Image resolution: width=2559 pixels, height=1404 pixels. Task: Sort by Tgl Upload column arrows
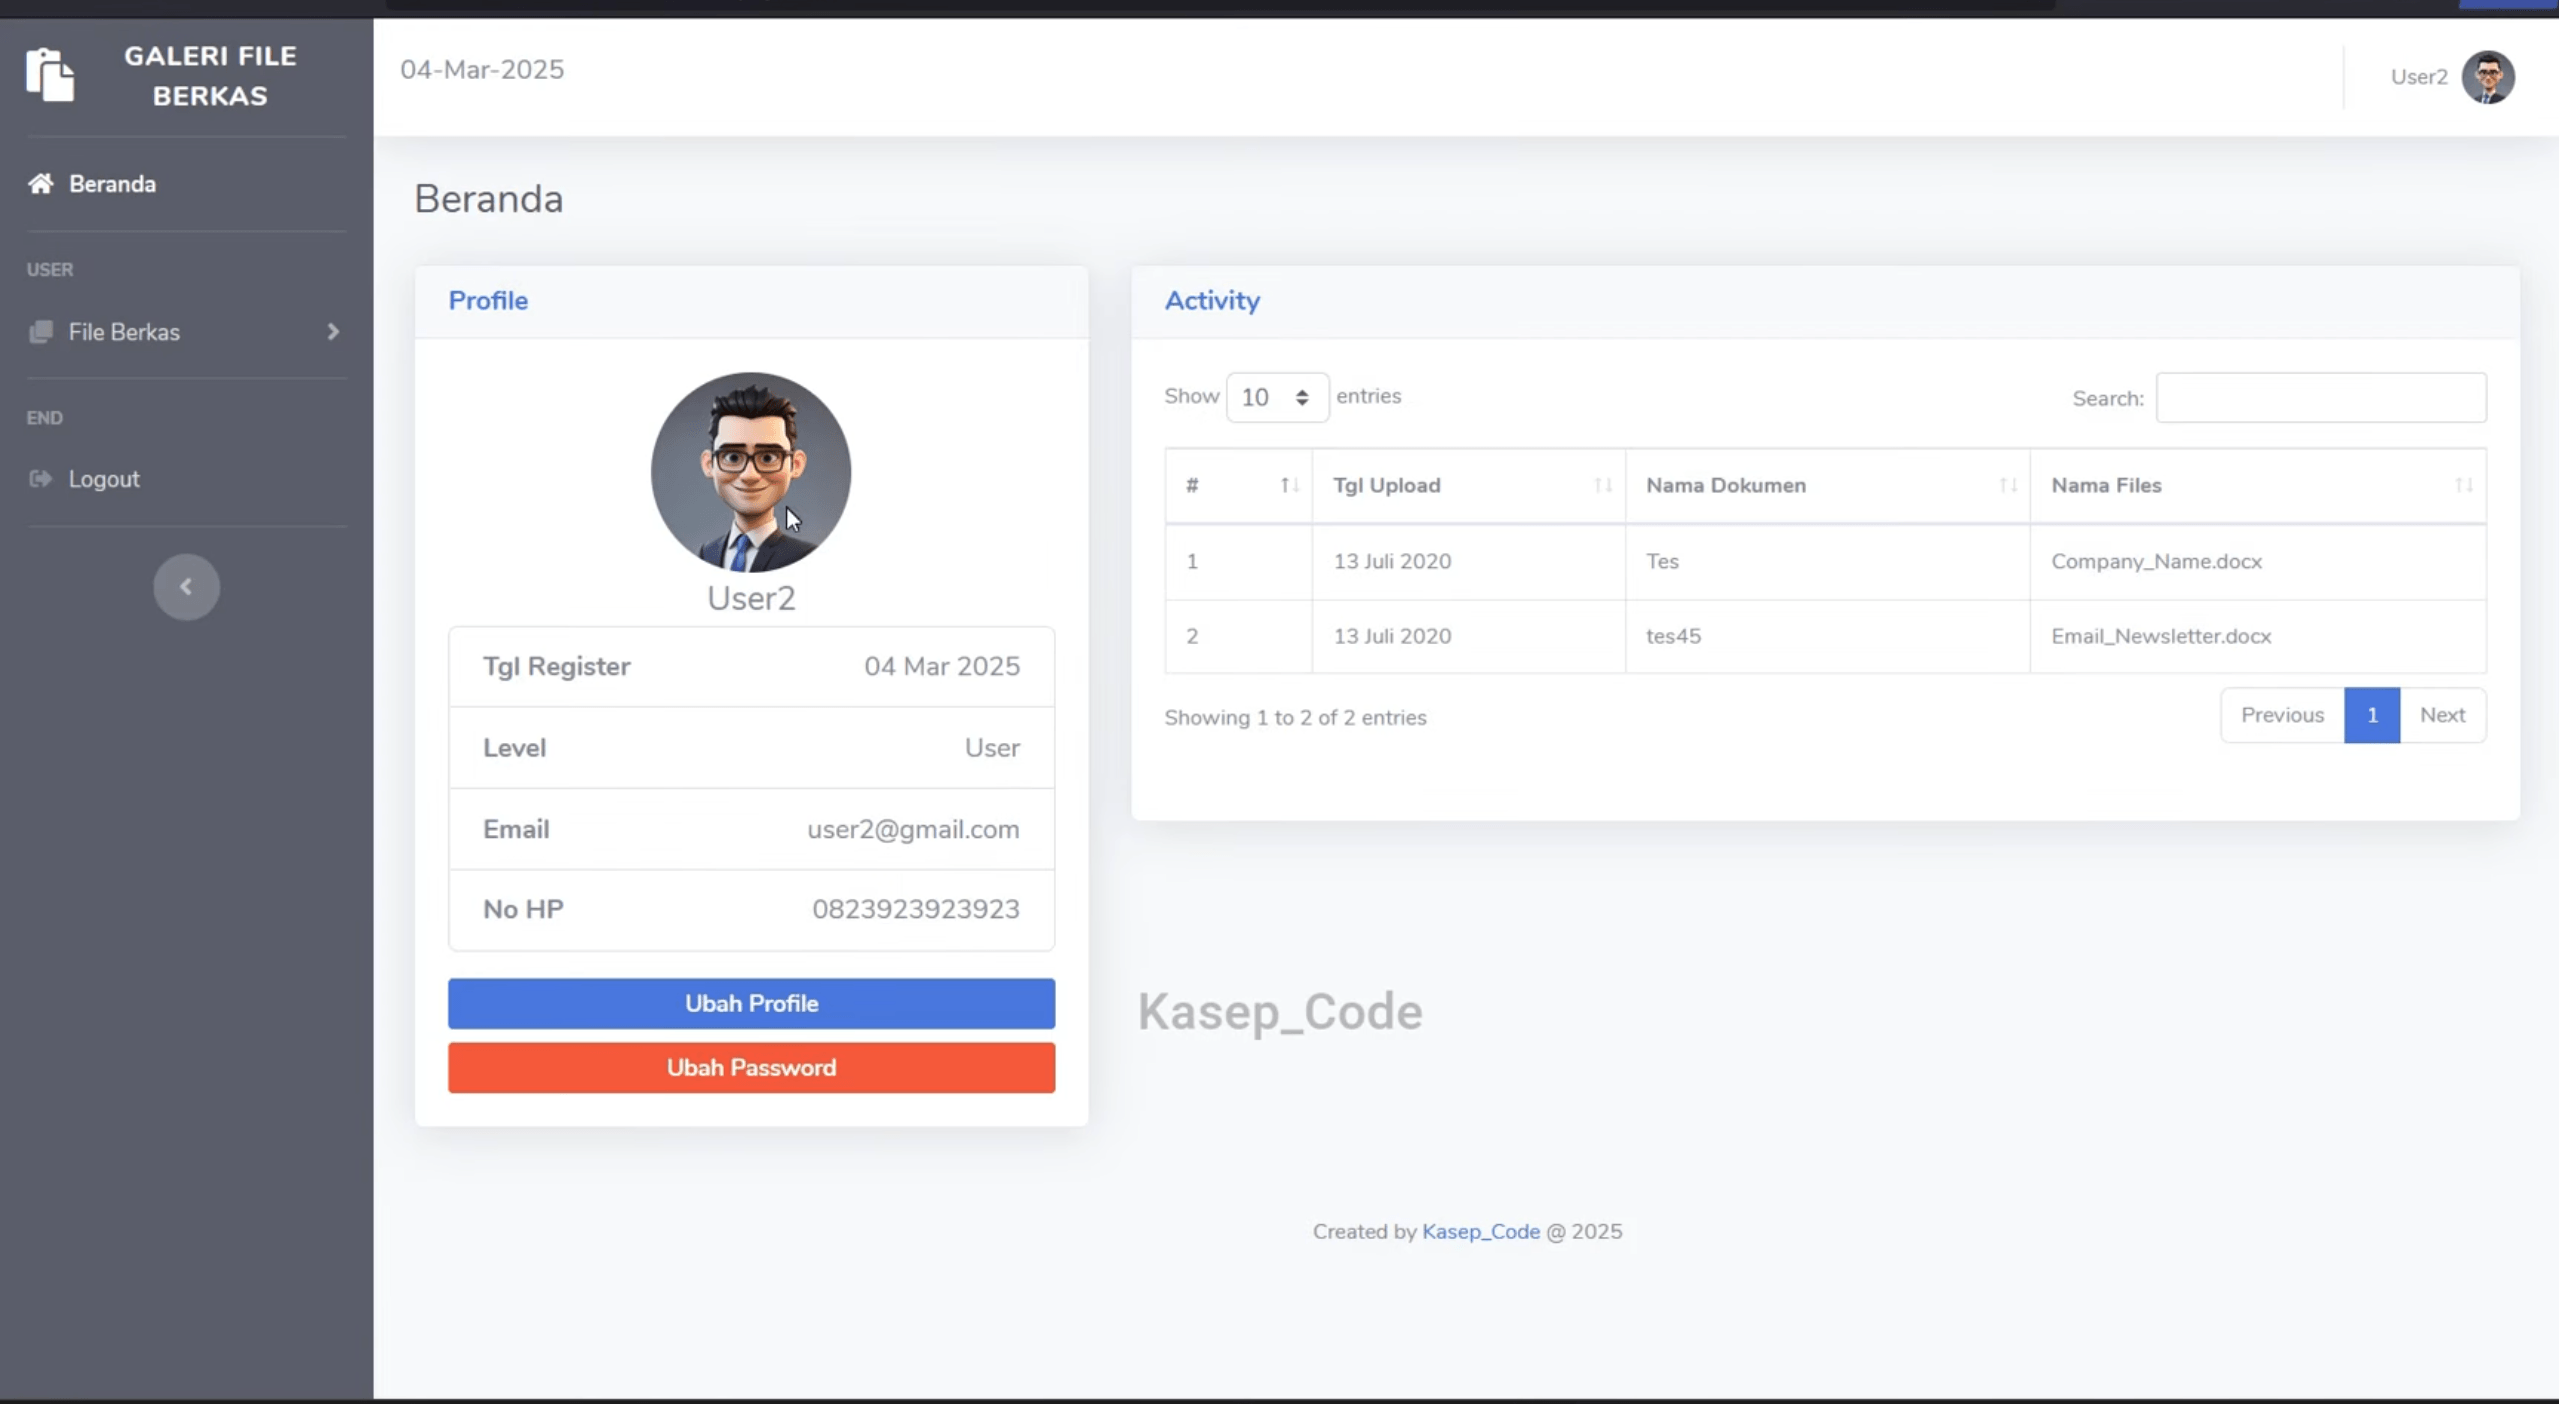click(1603, 485)
